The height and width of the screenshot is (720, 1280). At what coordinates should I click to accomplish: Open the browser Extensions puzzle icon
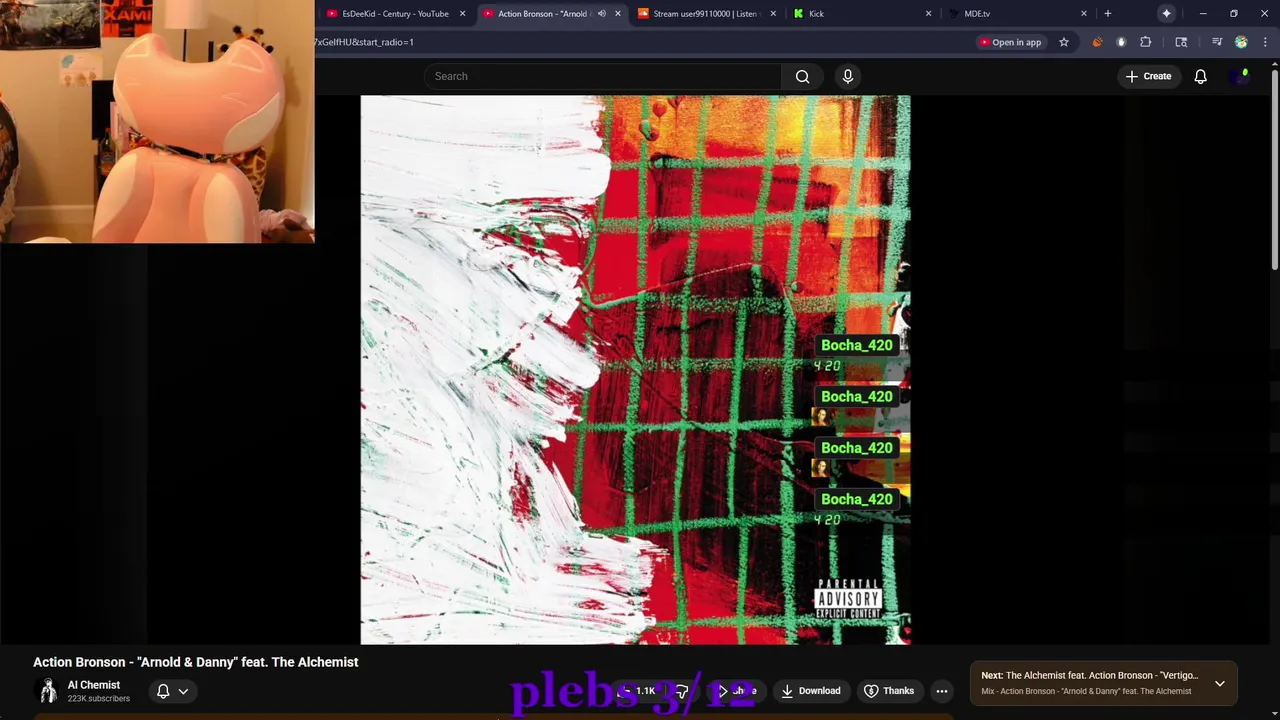tap(1146, 42)
